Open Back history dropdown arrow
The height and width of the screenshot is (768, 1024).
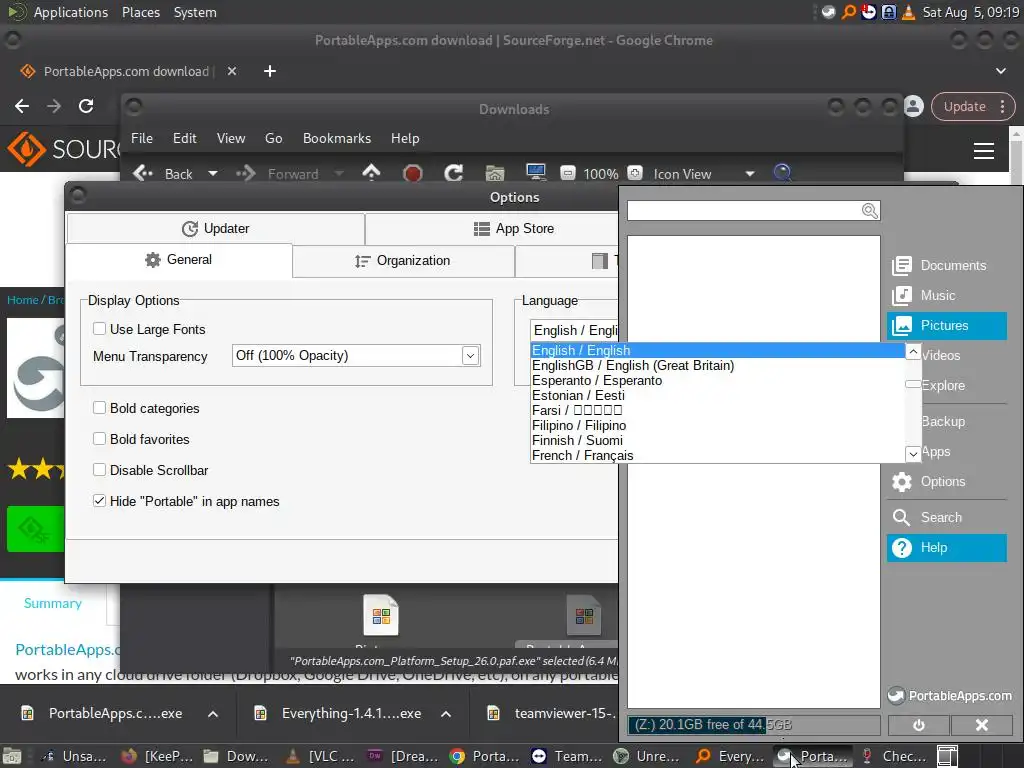click(213, 174)
